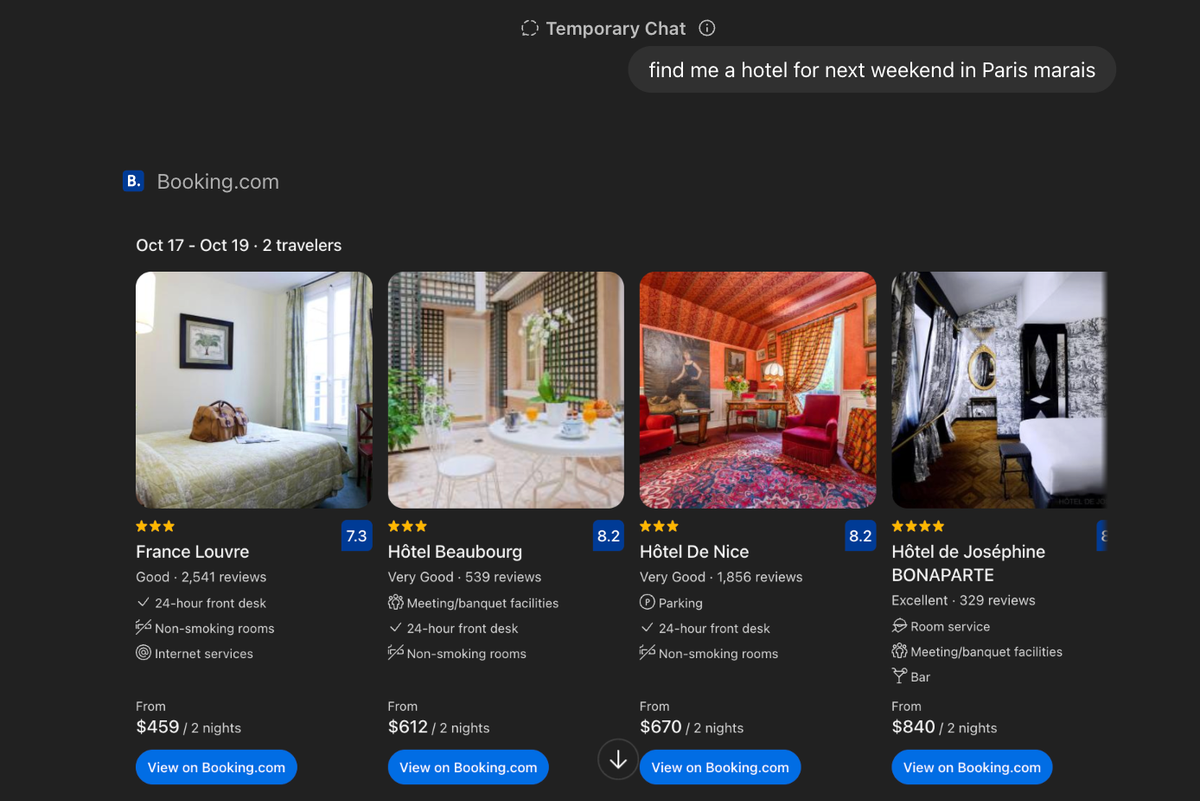The width and height of the screenshot is (1200, 801).
Task: Click the 2 travelers selection
Action: tap(303, 245)
